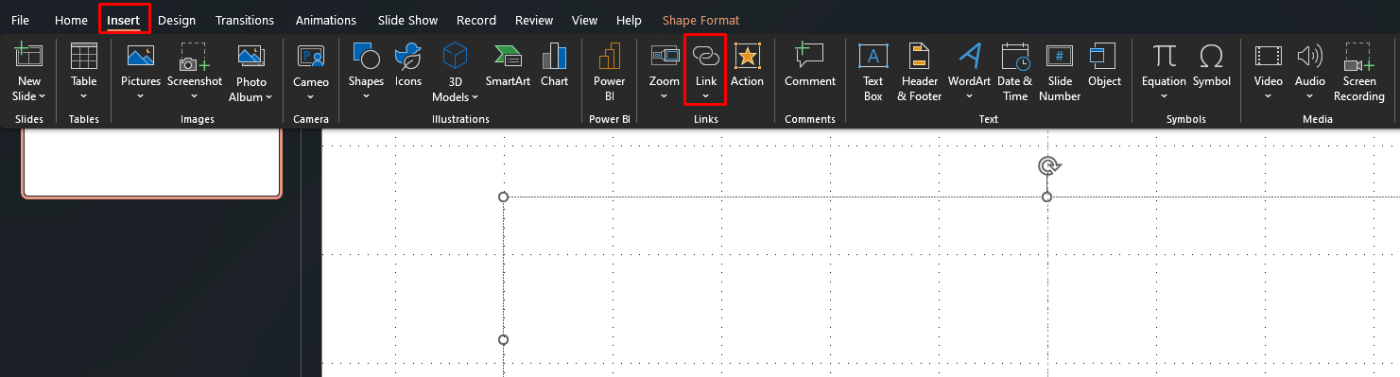Insert Date & Time

pos(1015,73)
